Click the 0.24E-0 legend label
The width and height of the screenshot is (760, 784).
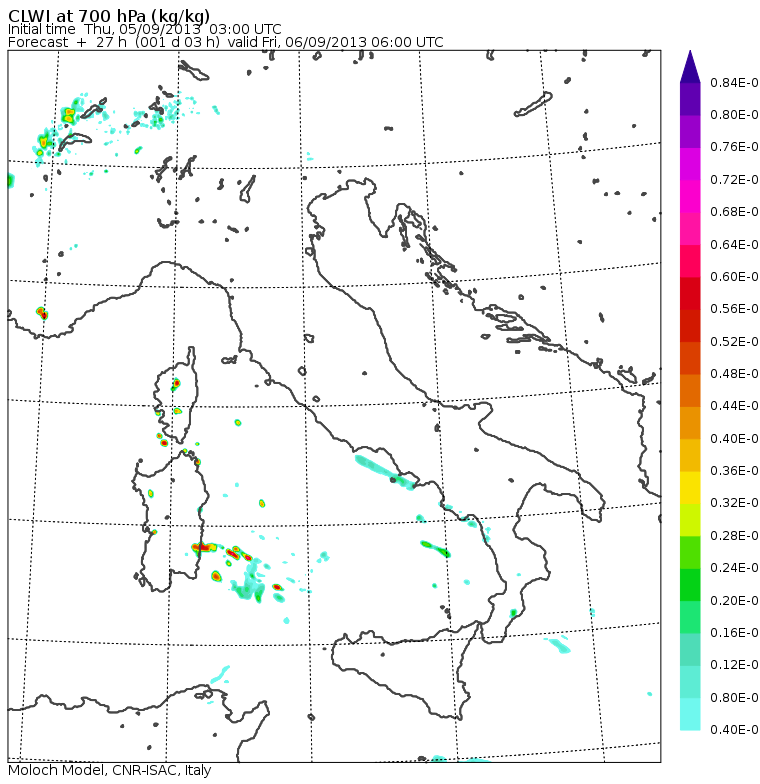(x=734, y=568)
